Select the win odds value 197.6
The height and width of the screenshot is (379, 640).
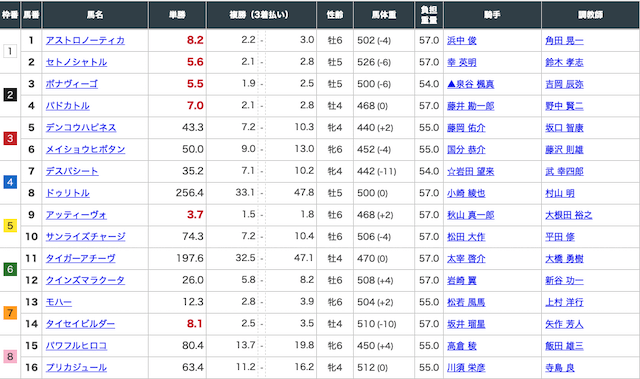[190, 258]
